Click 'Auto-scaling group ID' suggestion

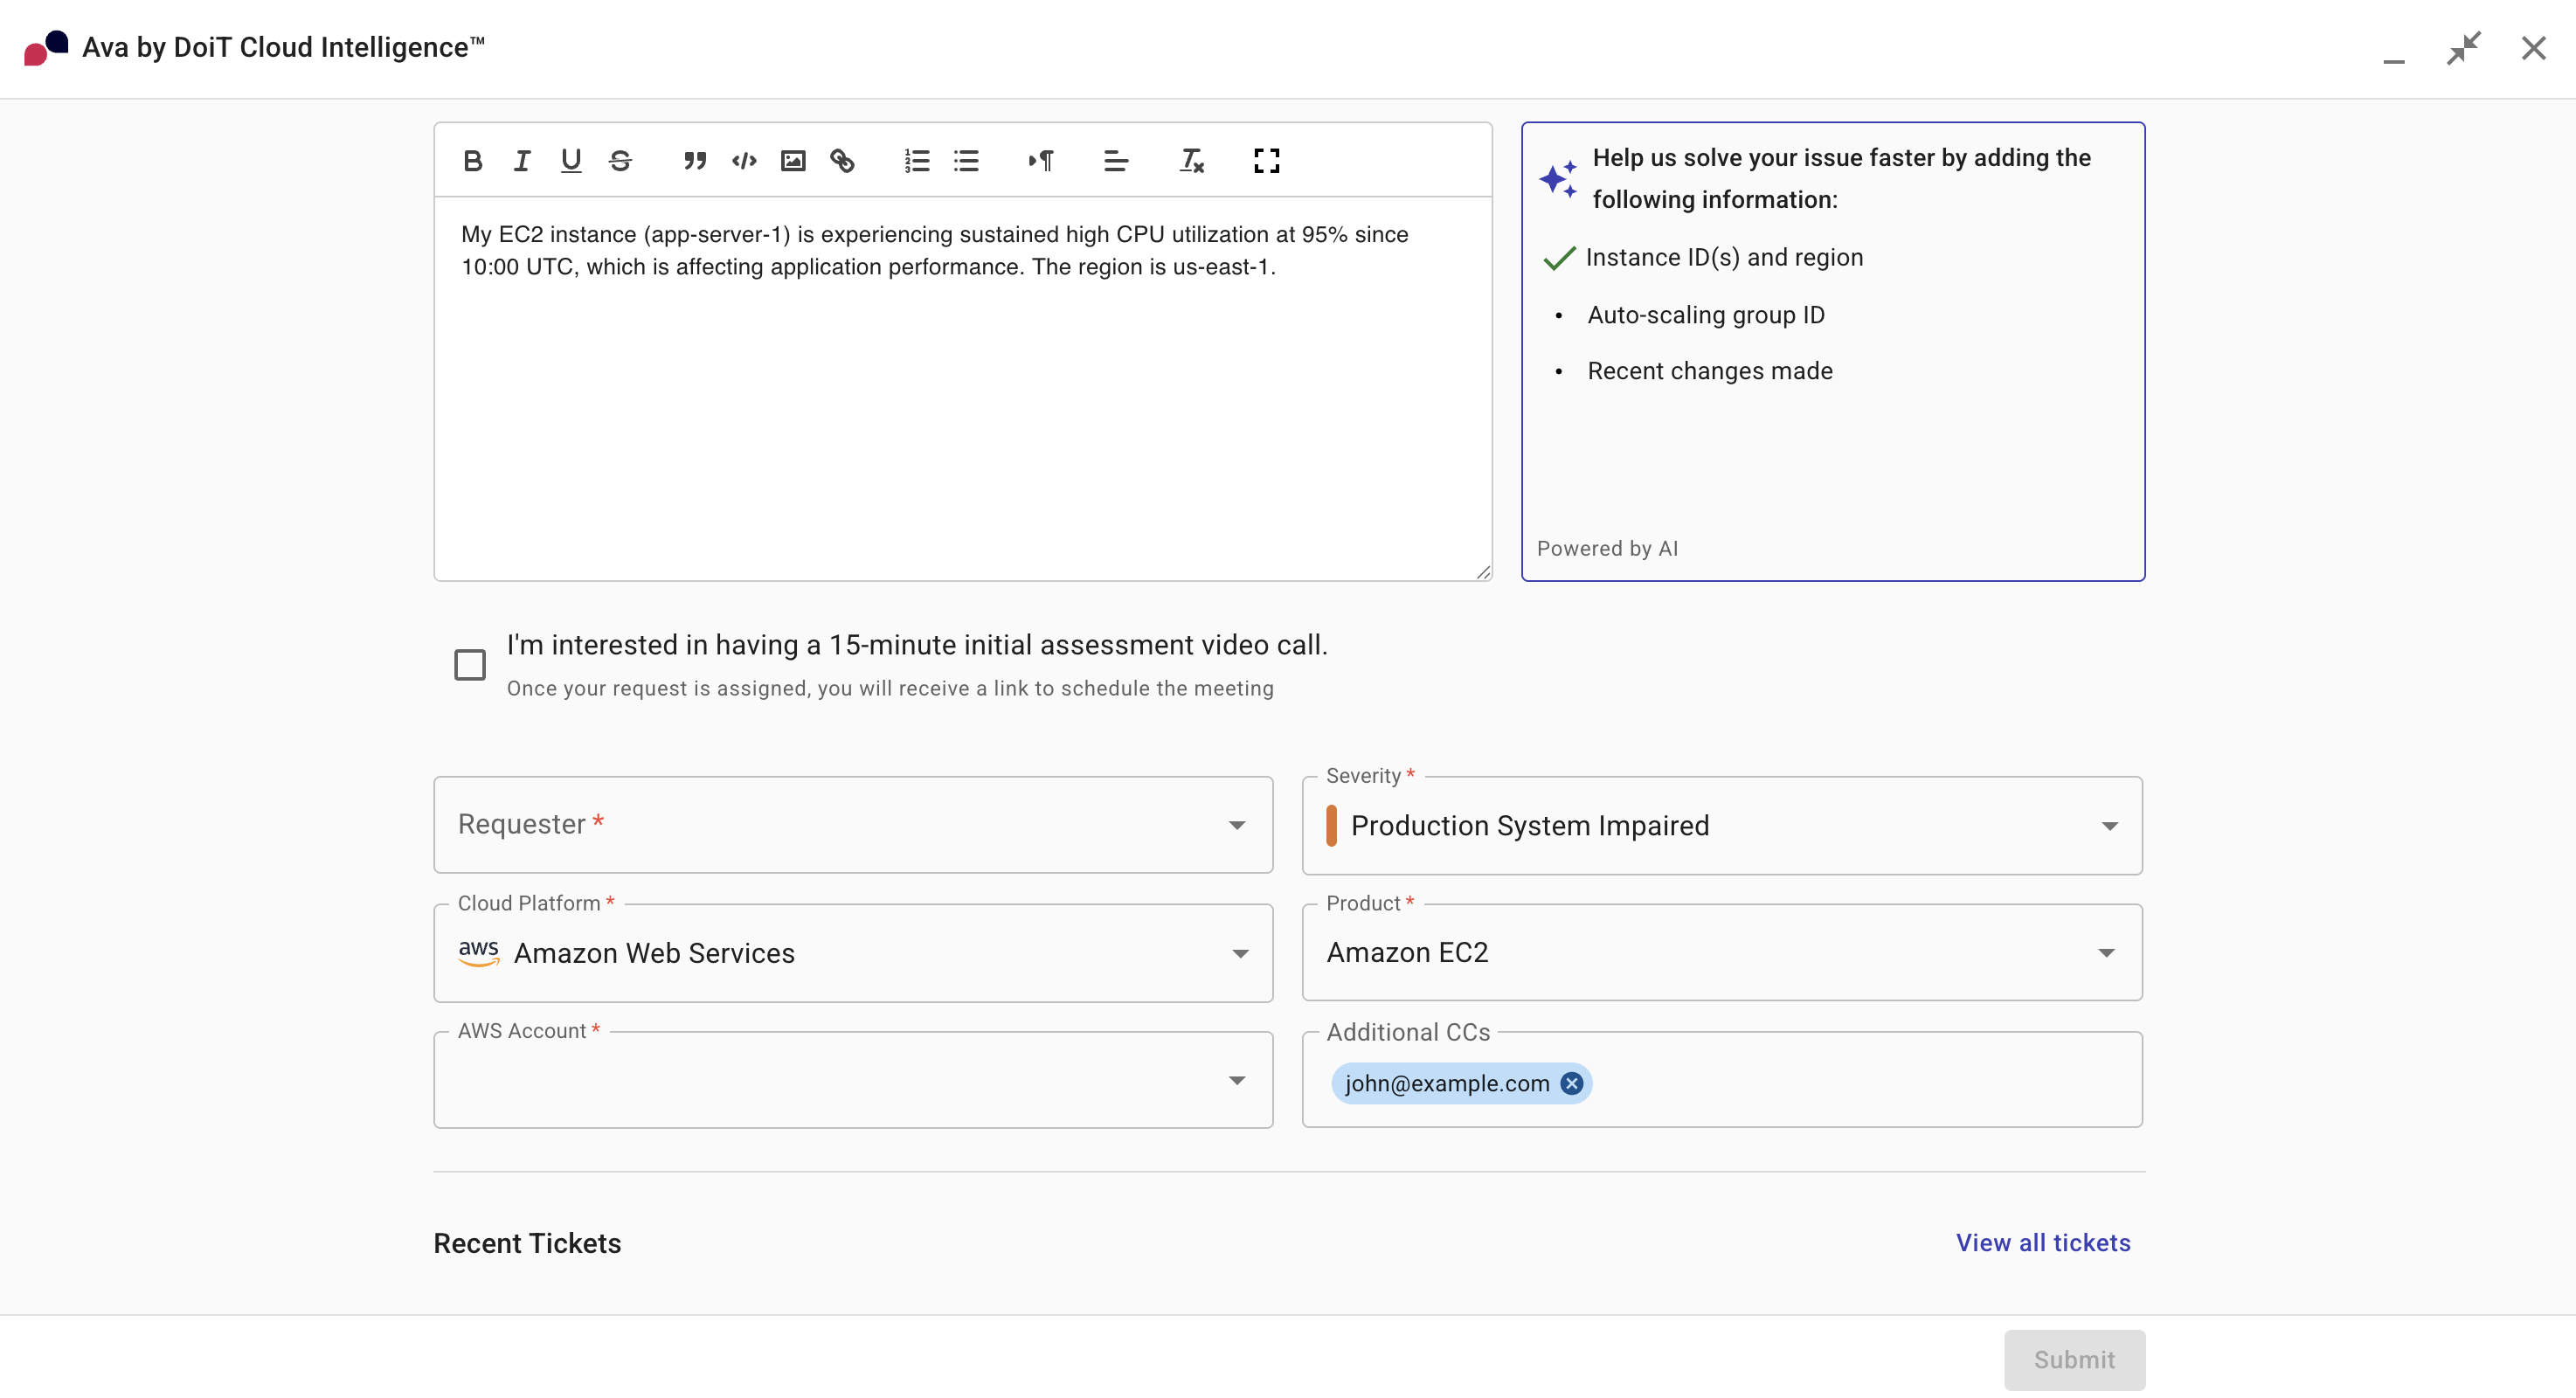1706,315
